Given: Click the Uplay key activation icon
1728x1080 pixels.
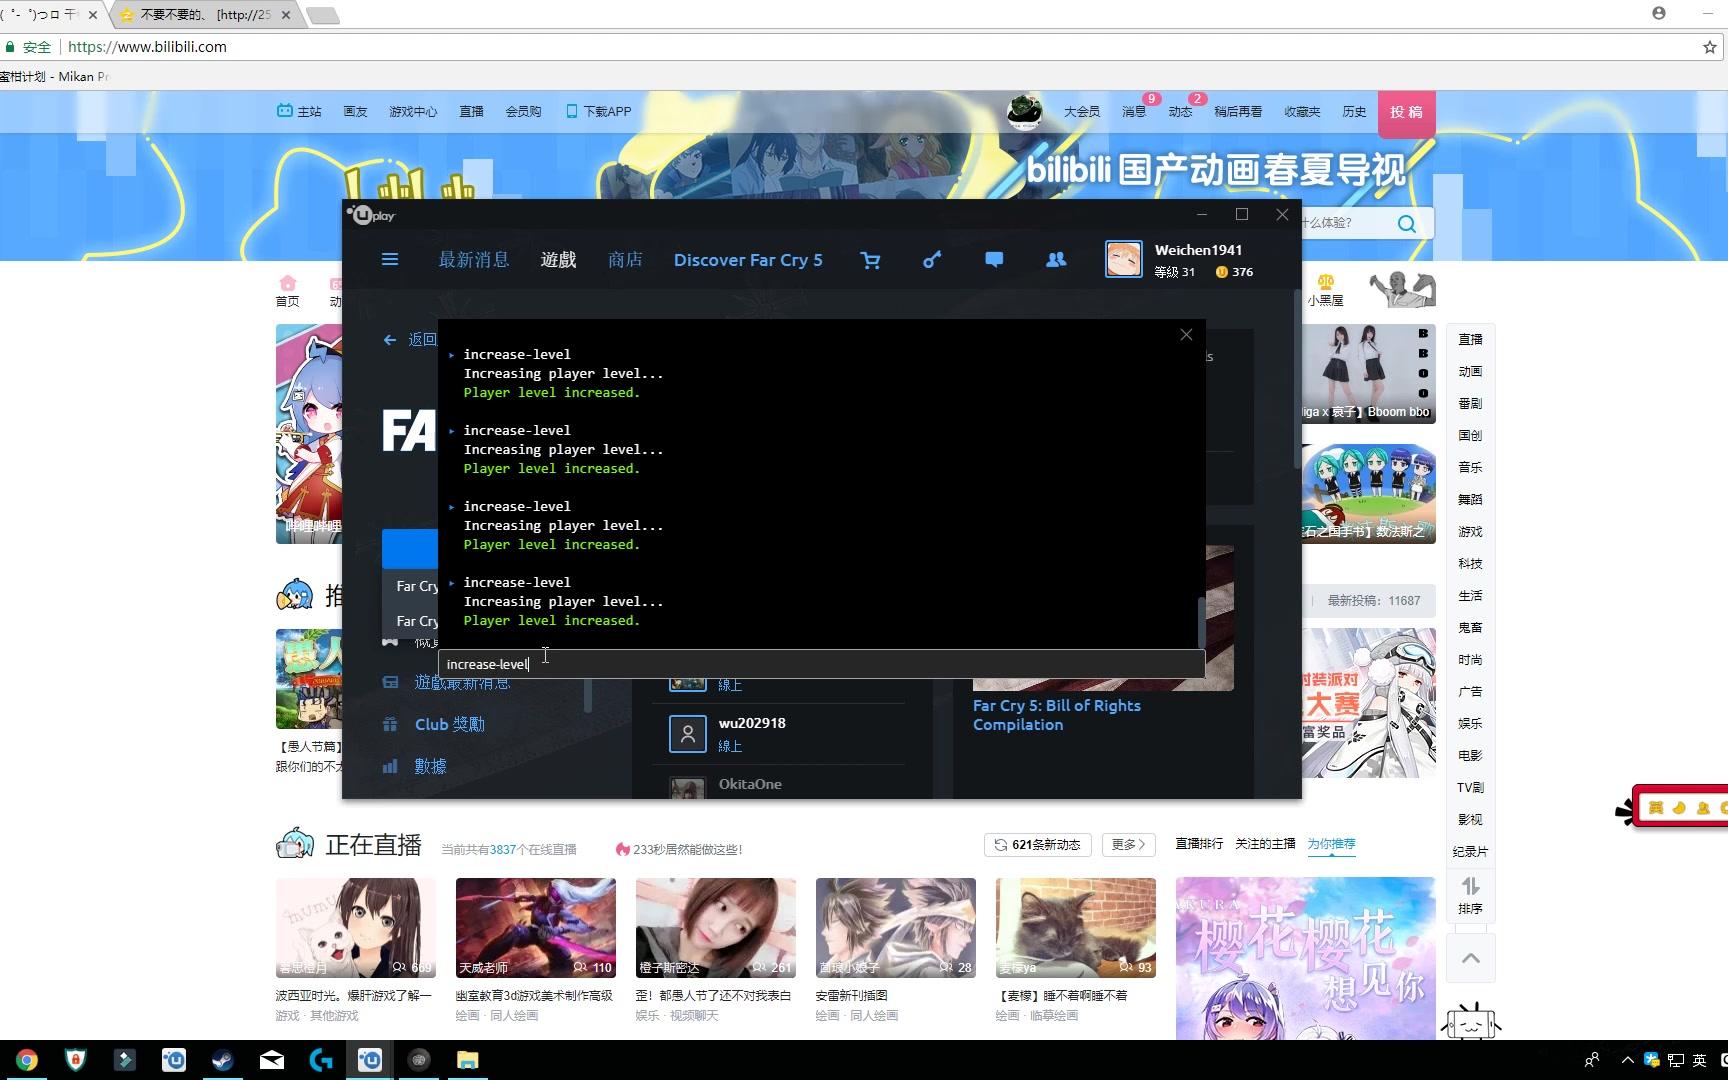Looking at the screenshot, I should click(x=932, y=260).
